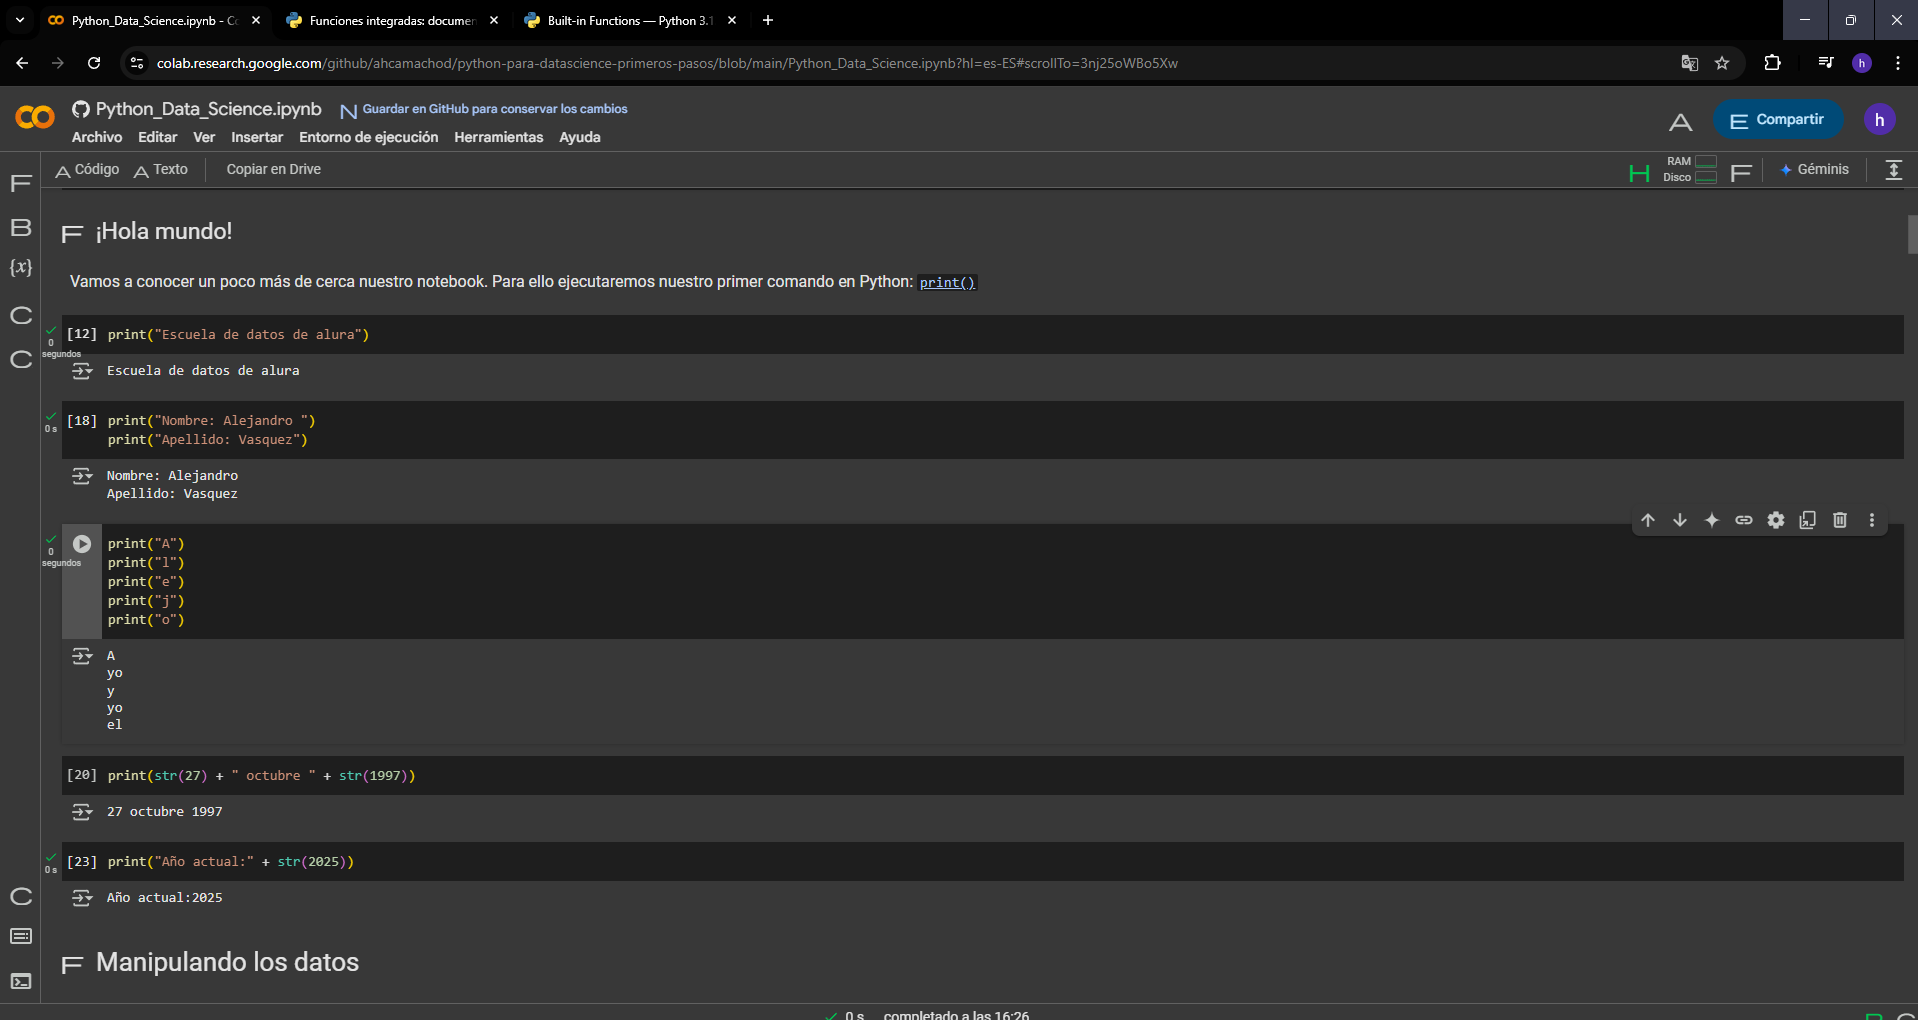Image resolution: width=1918 pixels, height=1020 pixels.
Task: Click the Compartir button
Action: (1778, 120)
